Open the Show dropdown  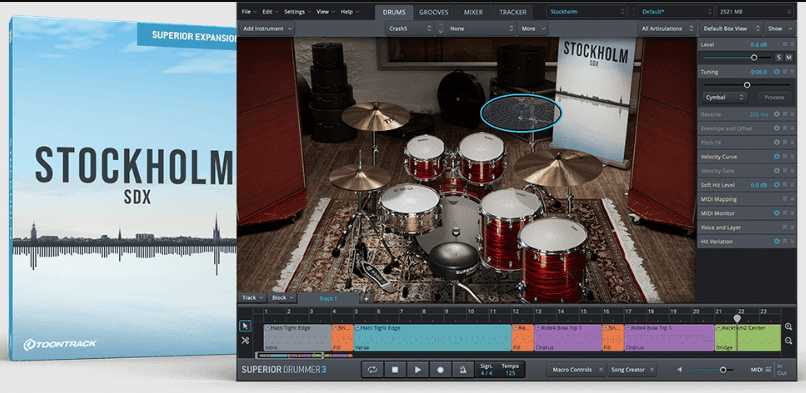pos(780,29)
